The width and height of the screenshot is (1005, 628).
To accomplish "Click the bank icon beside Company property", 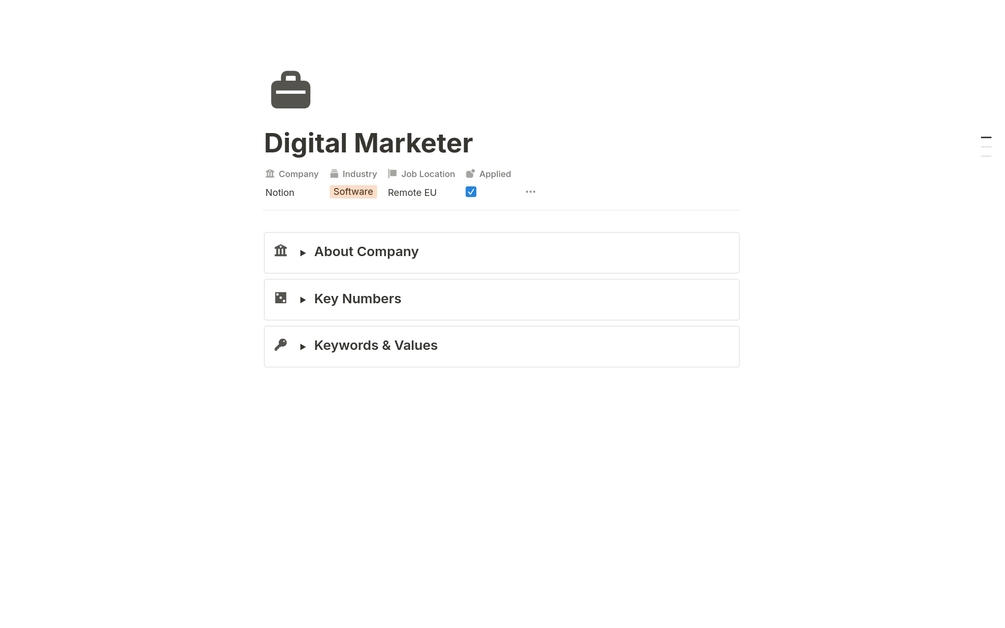I will tap(270, 174).
